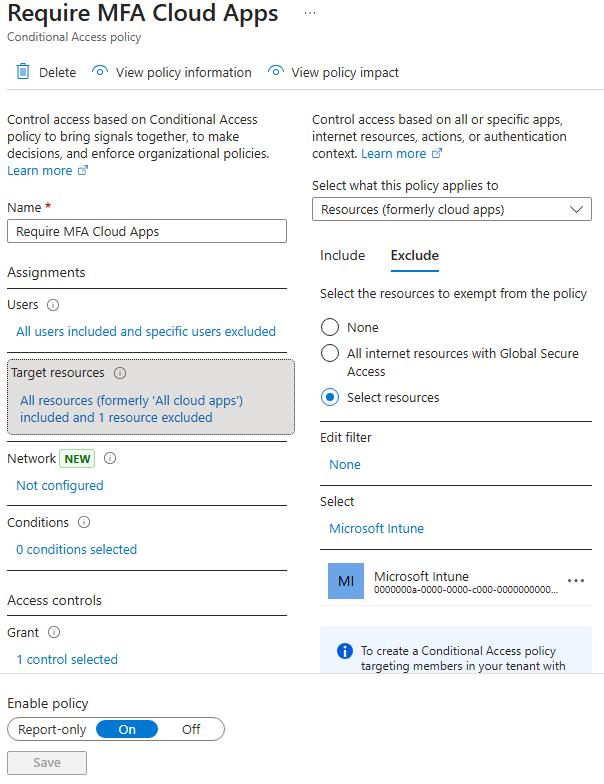This screenshot has height=784, width=604.
Task: Click the Delete trash can icon
Action: [x=23, y=72]
